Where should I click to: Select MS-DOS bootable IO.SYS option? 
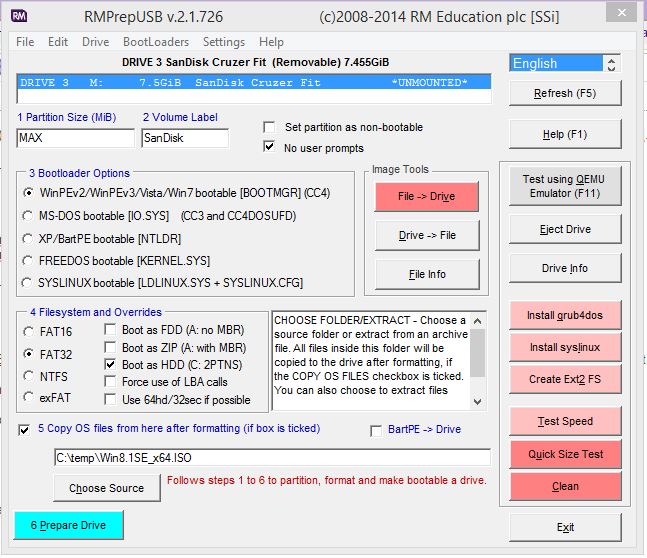(x=28, y=216)
